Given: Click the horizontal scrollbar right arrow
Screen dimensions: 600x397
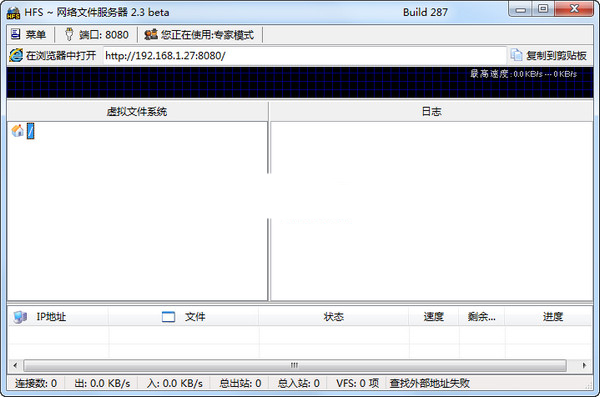Looking at the screenshot, I should [584, 365].
